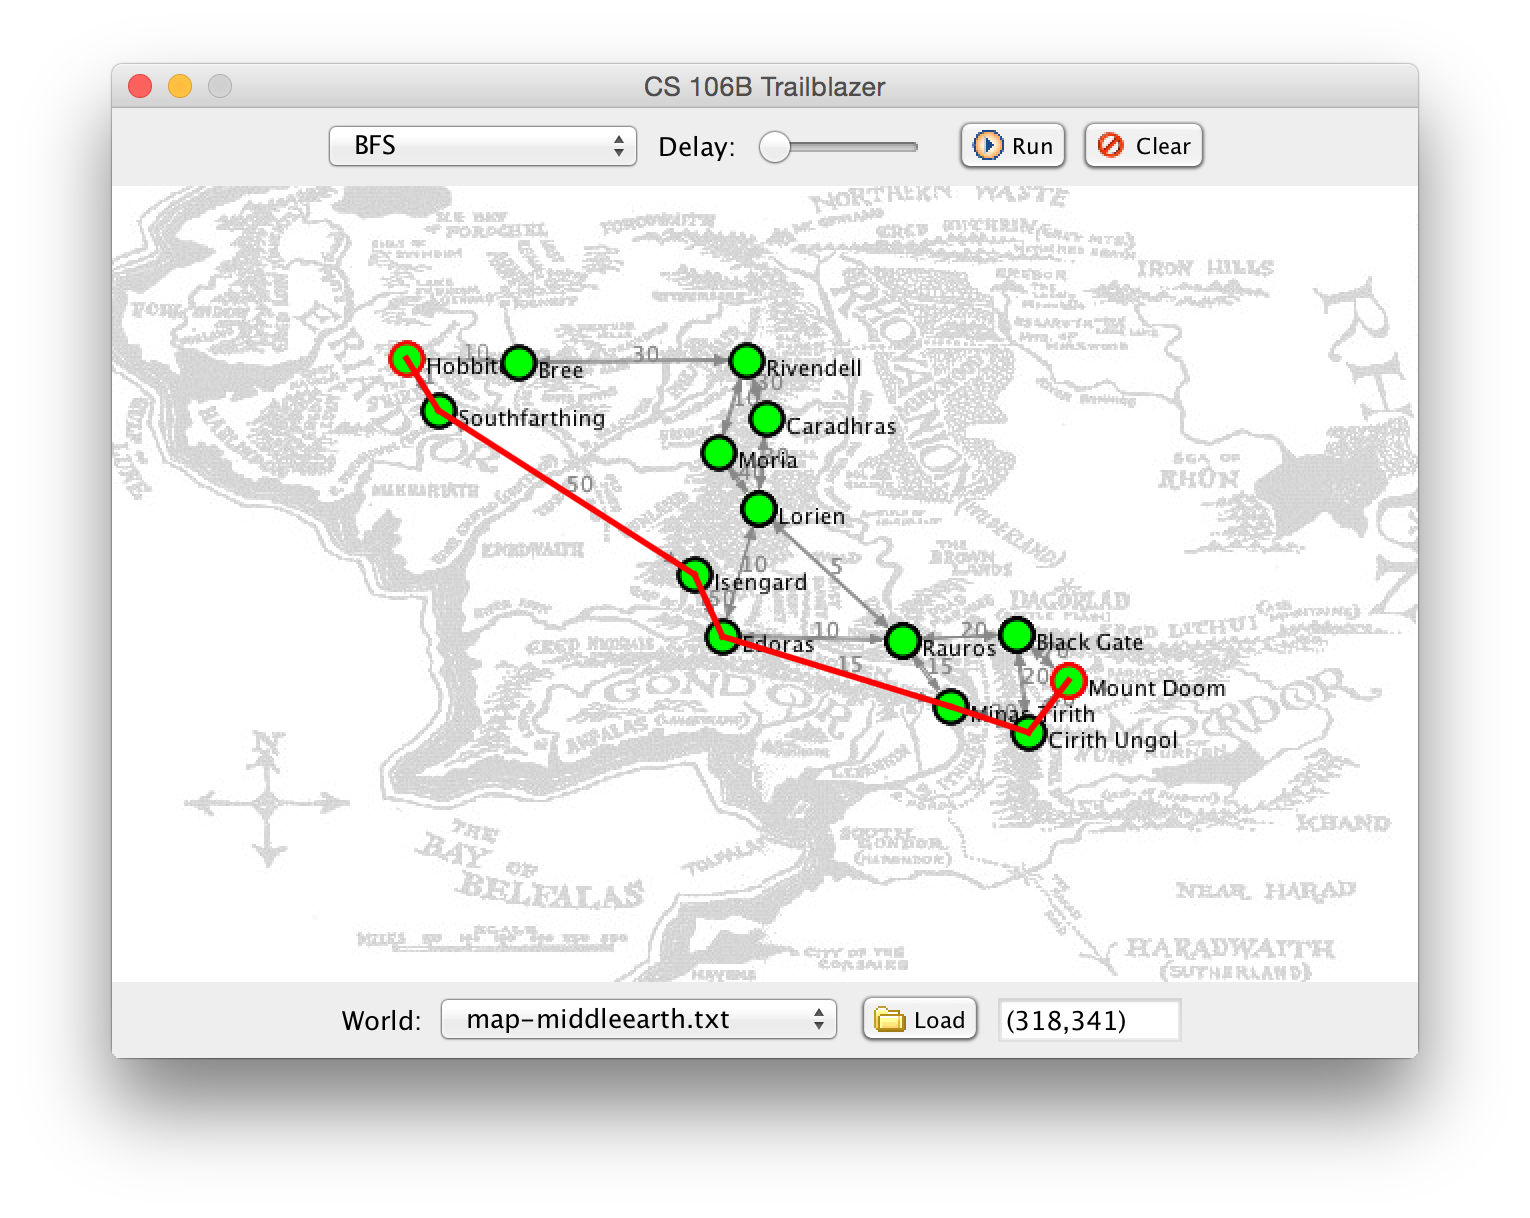Click the Edoras vertex
This screenshot has width=1530, height=1218.
coord(722,637)
